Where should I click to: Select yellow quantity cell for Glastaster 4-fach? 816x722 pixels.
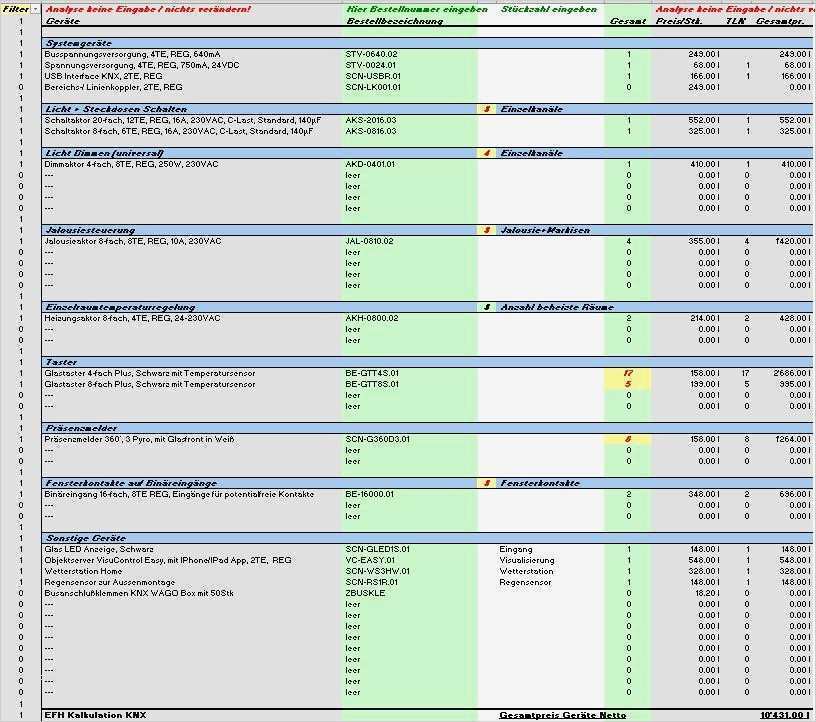[x=628, y=373]
